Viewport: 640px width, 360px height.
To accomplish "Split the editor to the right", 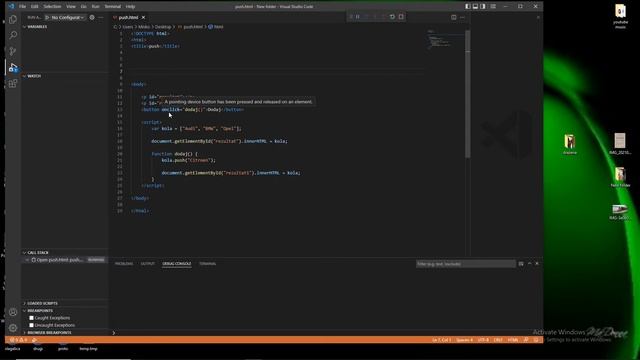I will coord(453,17).
